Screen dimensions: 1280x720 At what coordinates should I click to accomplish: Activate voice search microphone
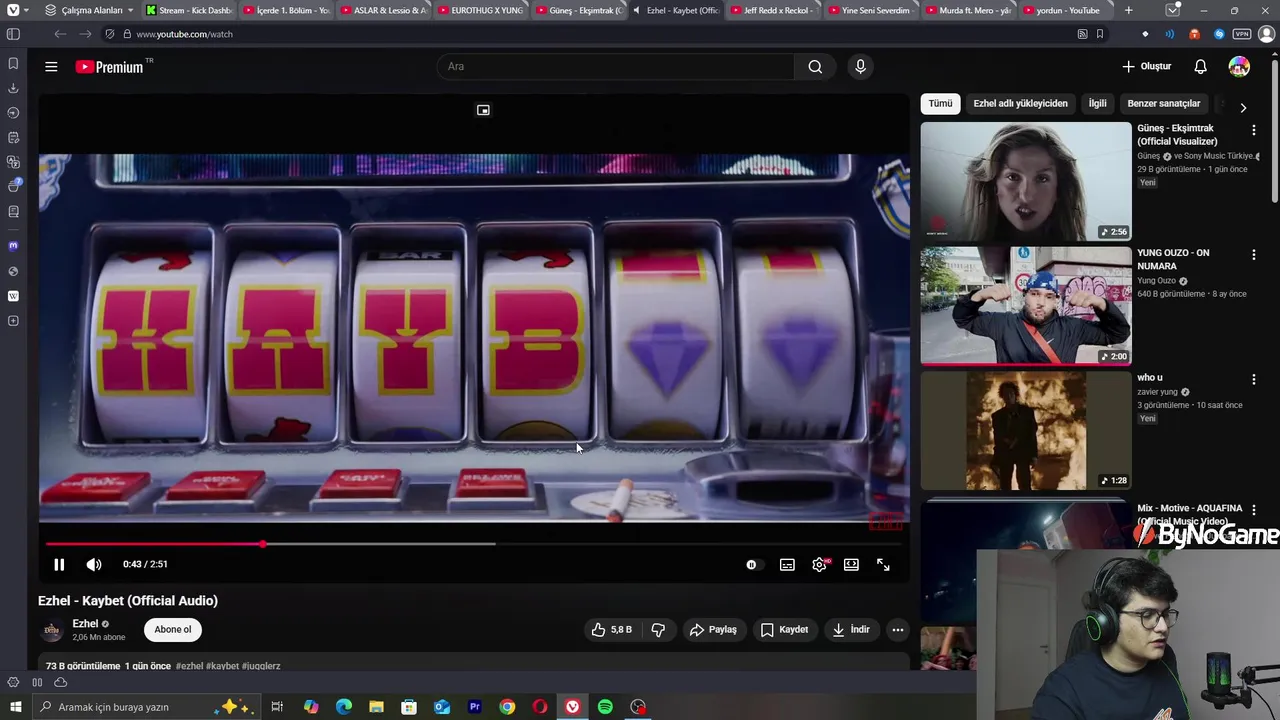(x=860, y=67)
